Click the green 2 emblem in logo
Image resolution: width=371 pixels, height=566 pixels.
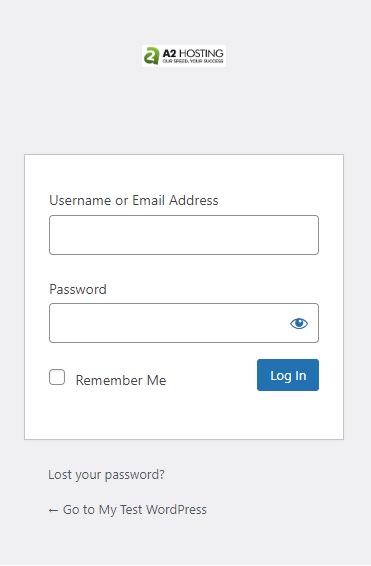click(152, 56)
